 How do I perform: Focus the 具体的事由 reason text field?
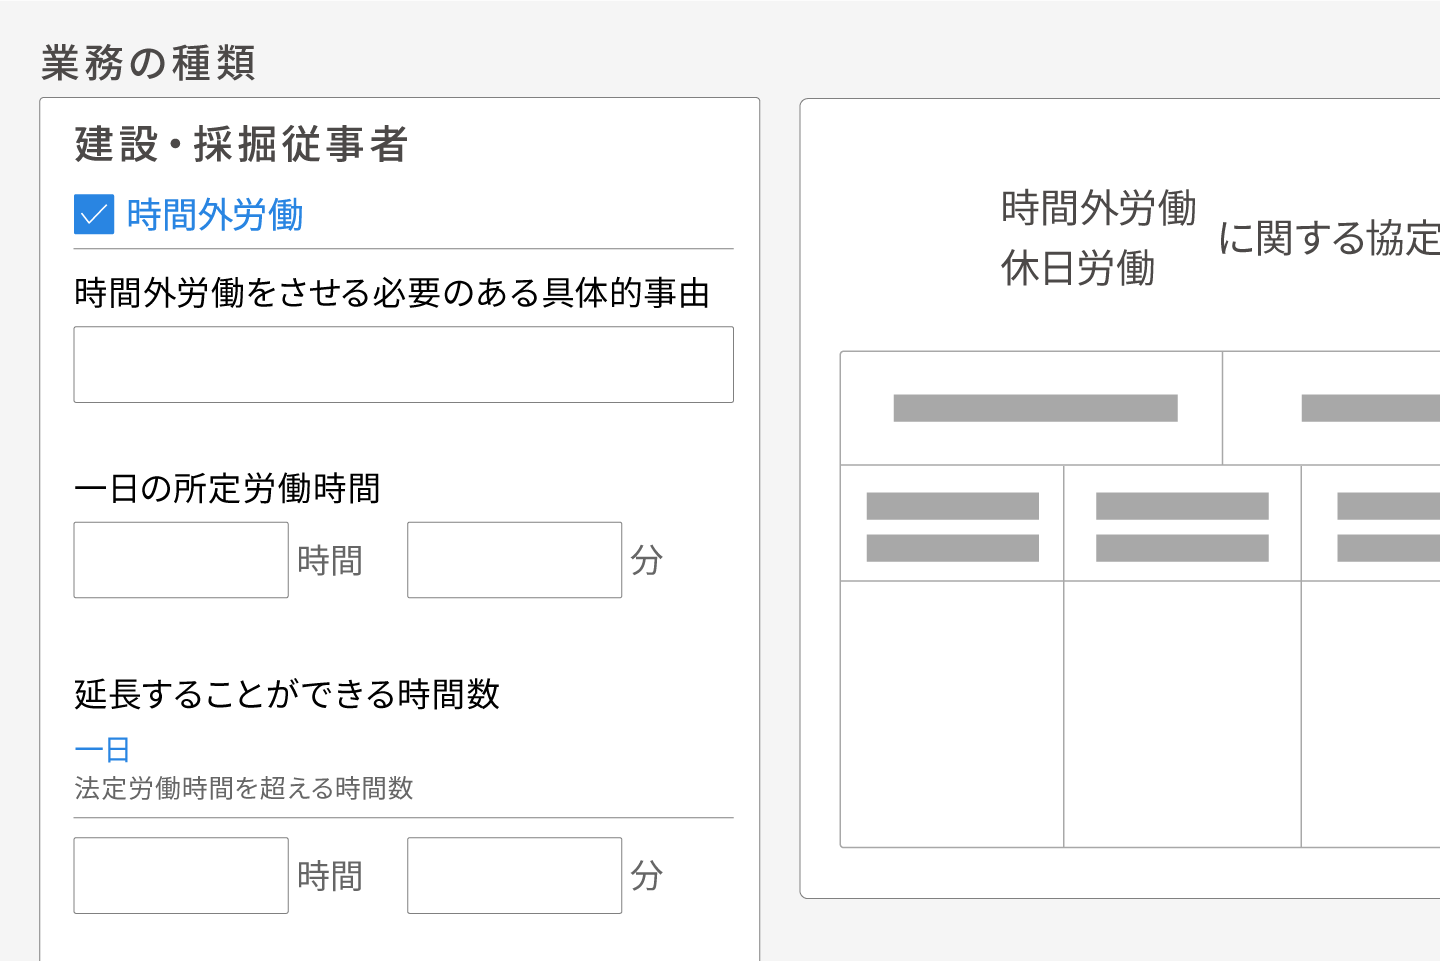(403, 365)
